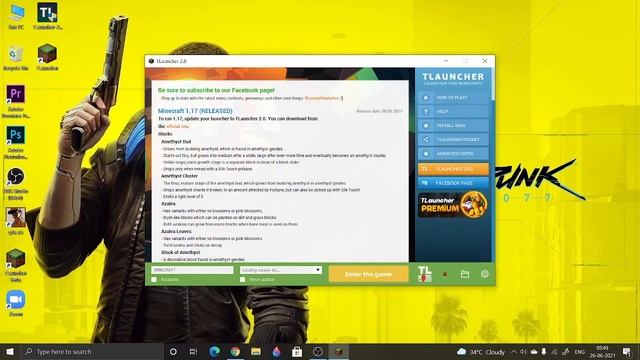Click the Azalea Leaves heading in changelog
640x360 pixels.
click(x=176, y=231)
